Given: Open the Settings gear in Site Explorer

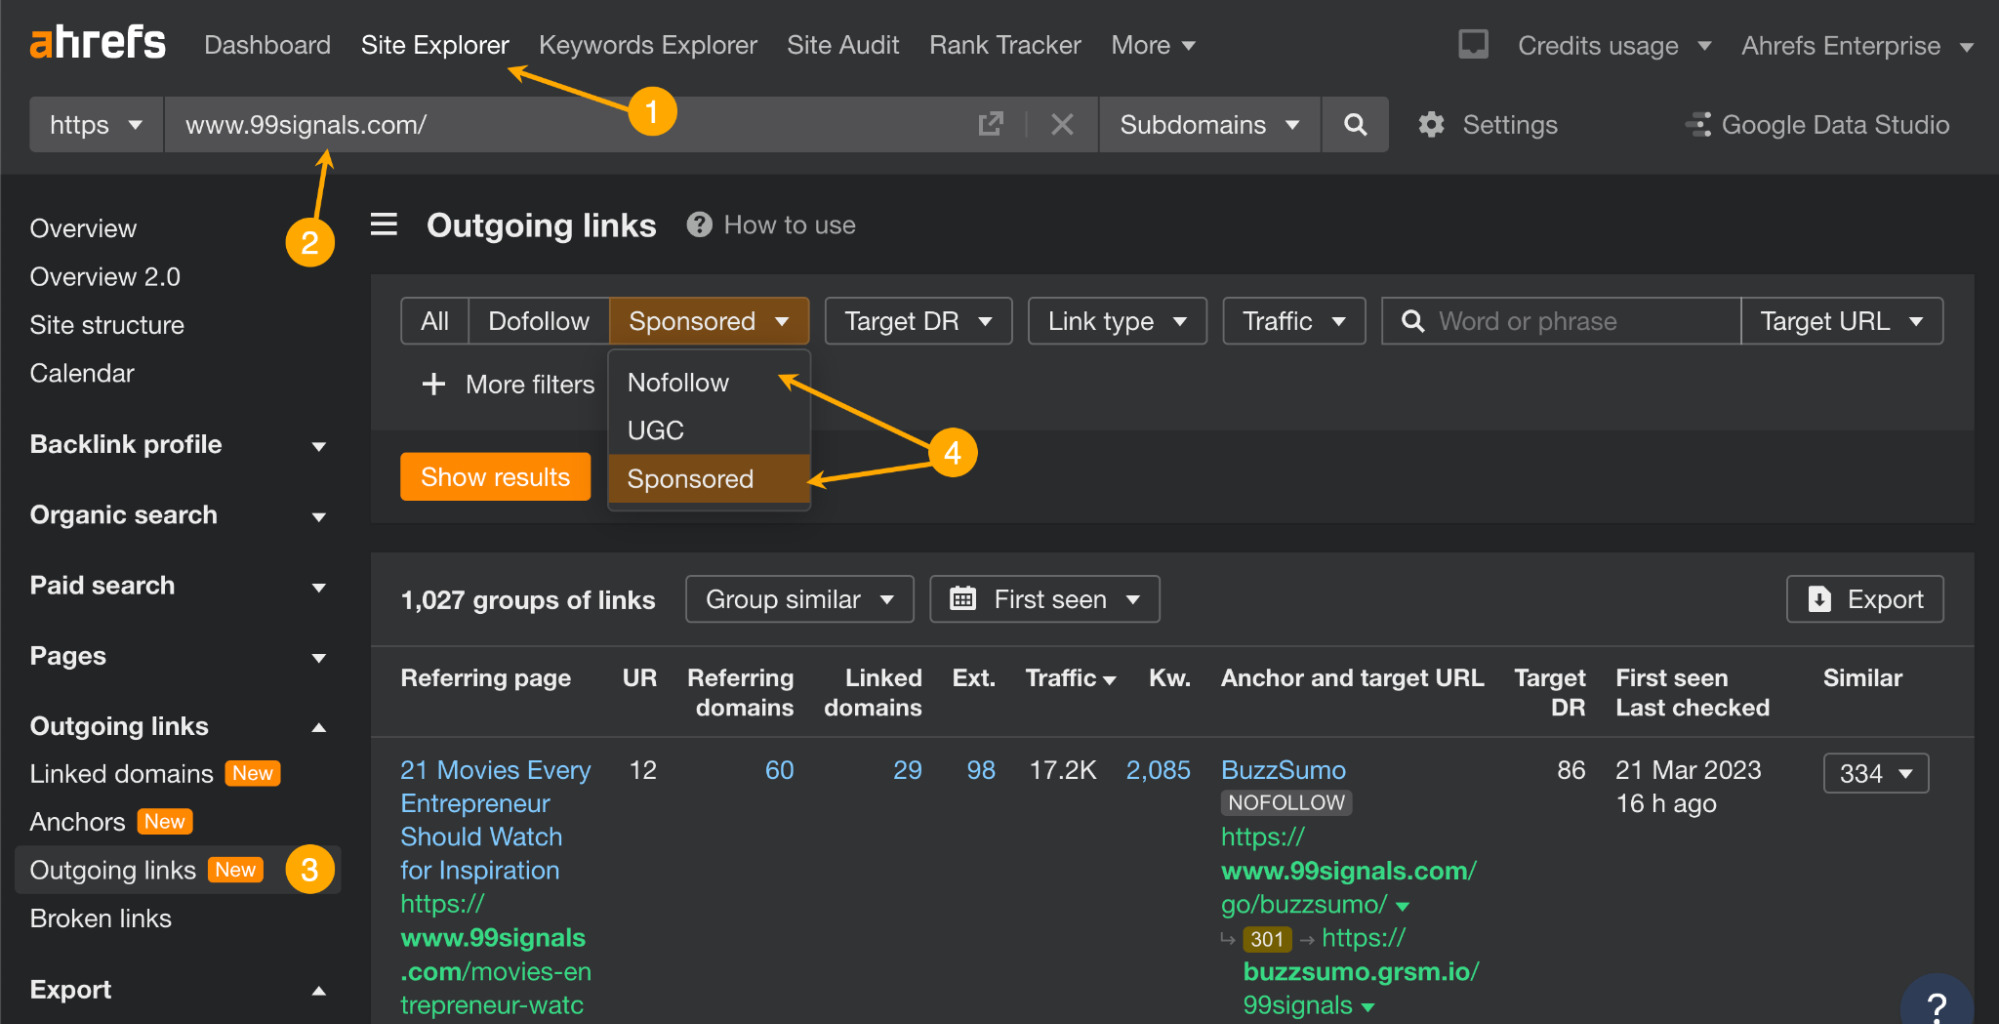Looking at the screenshot, I should (1432, 124).
